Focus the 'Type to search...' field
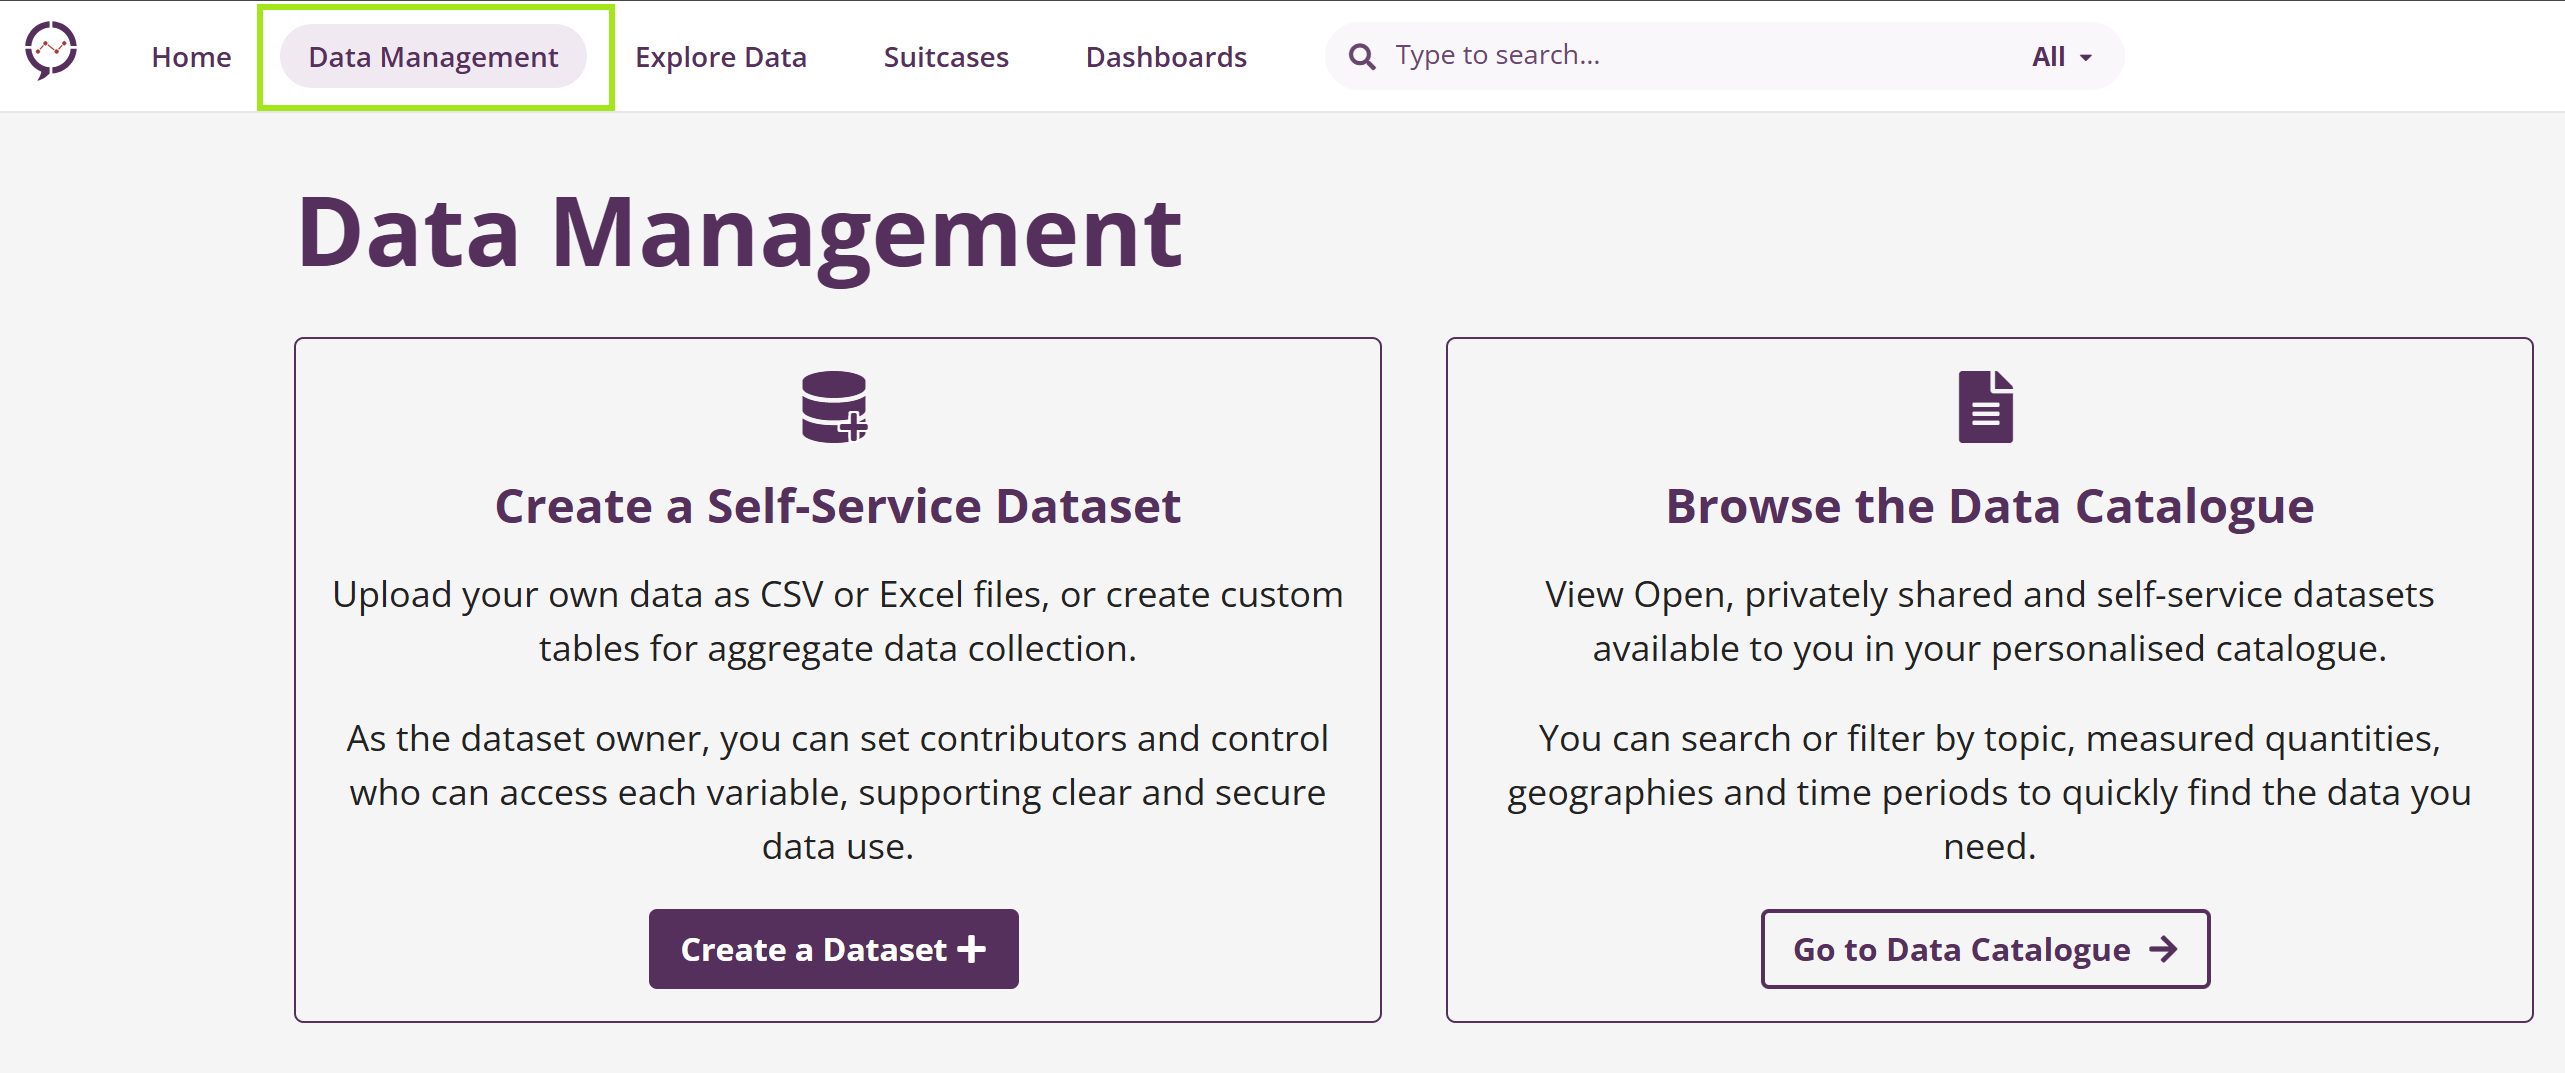Screen dimensions: 2565x1073 click(1690, 56)
